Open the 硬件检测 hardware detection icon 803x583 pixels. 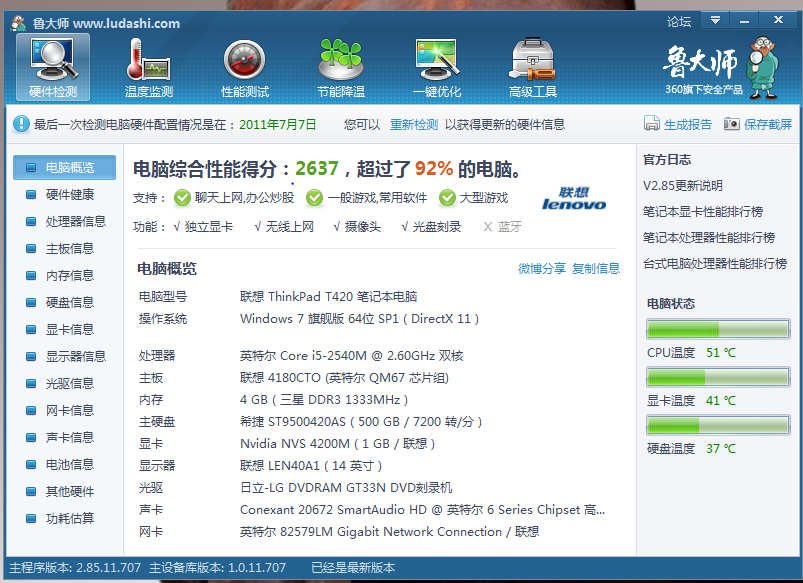[53, 60]
